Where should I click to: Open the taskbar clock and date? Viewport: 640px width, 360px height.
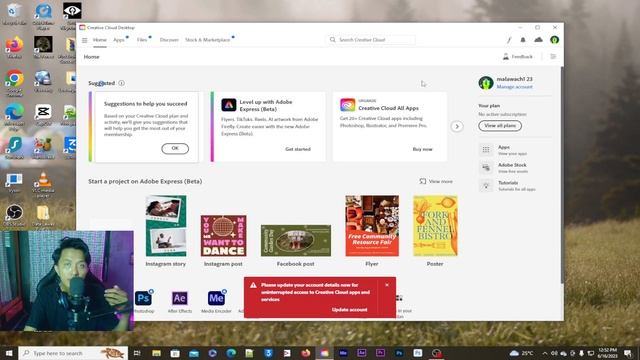(607, 353)
